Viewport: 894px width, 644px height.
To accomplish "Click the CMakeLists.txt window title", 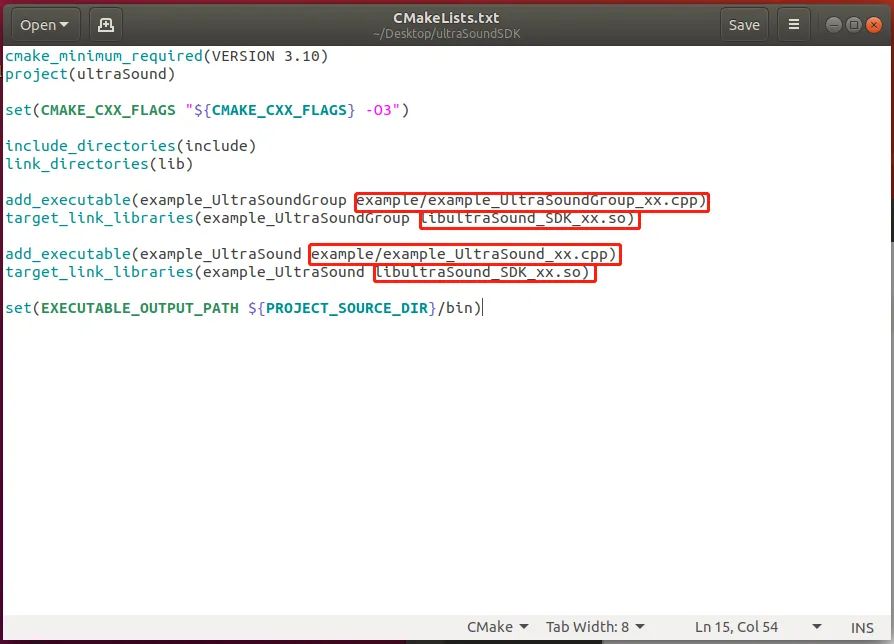I will pos(446,18).
